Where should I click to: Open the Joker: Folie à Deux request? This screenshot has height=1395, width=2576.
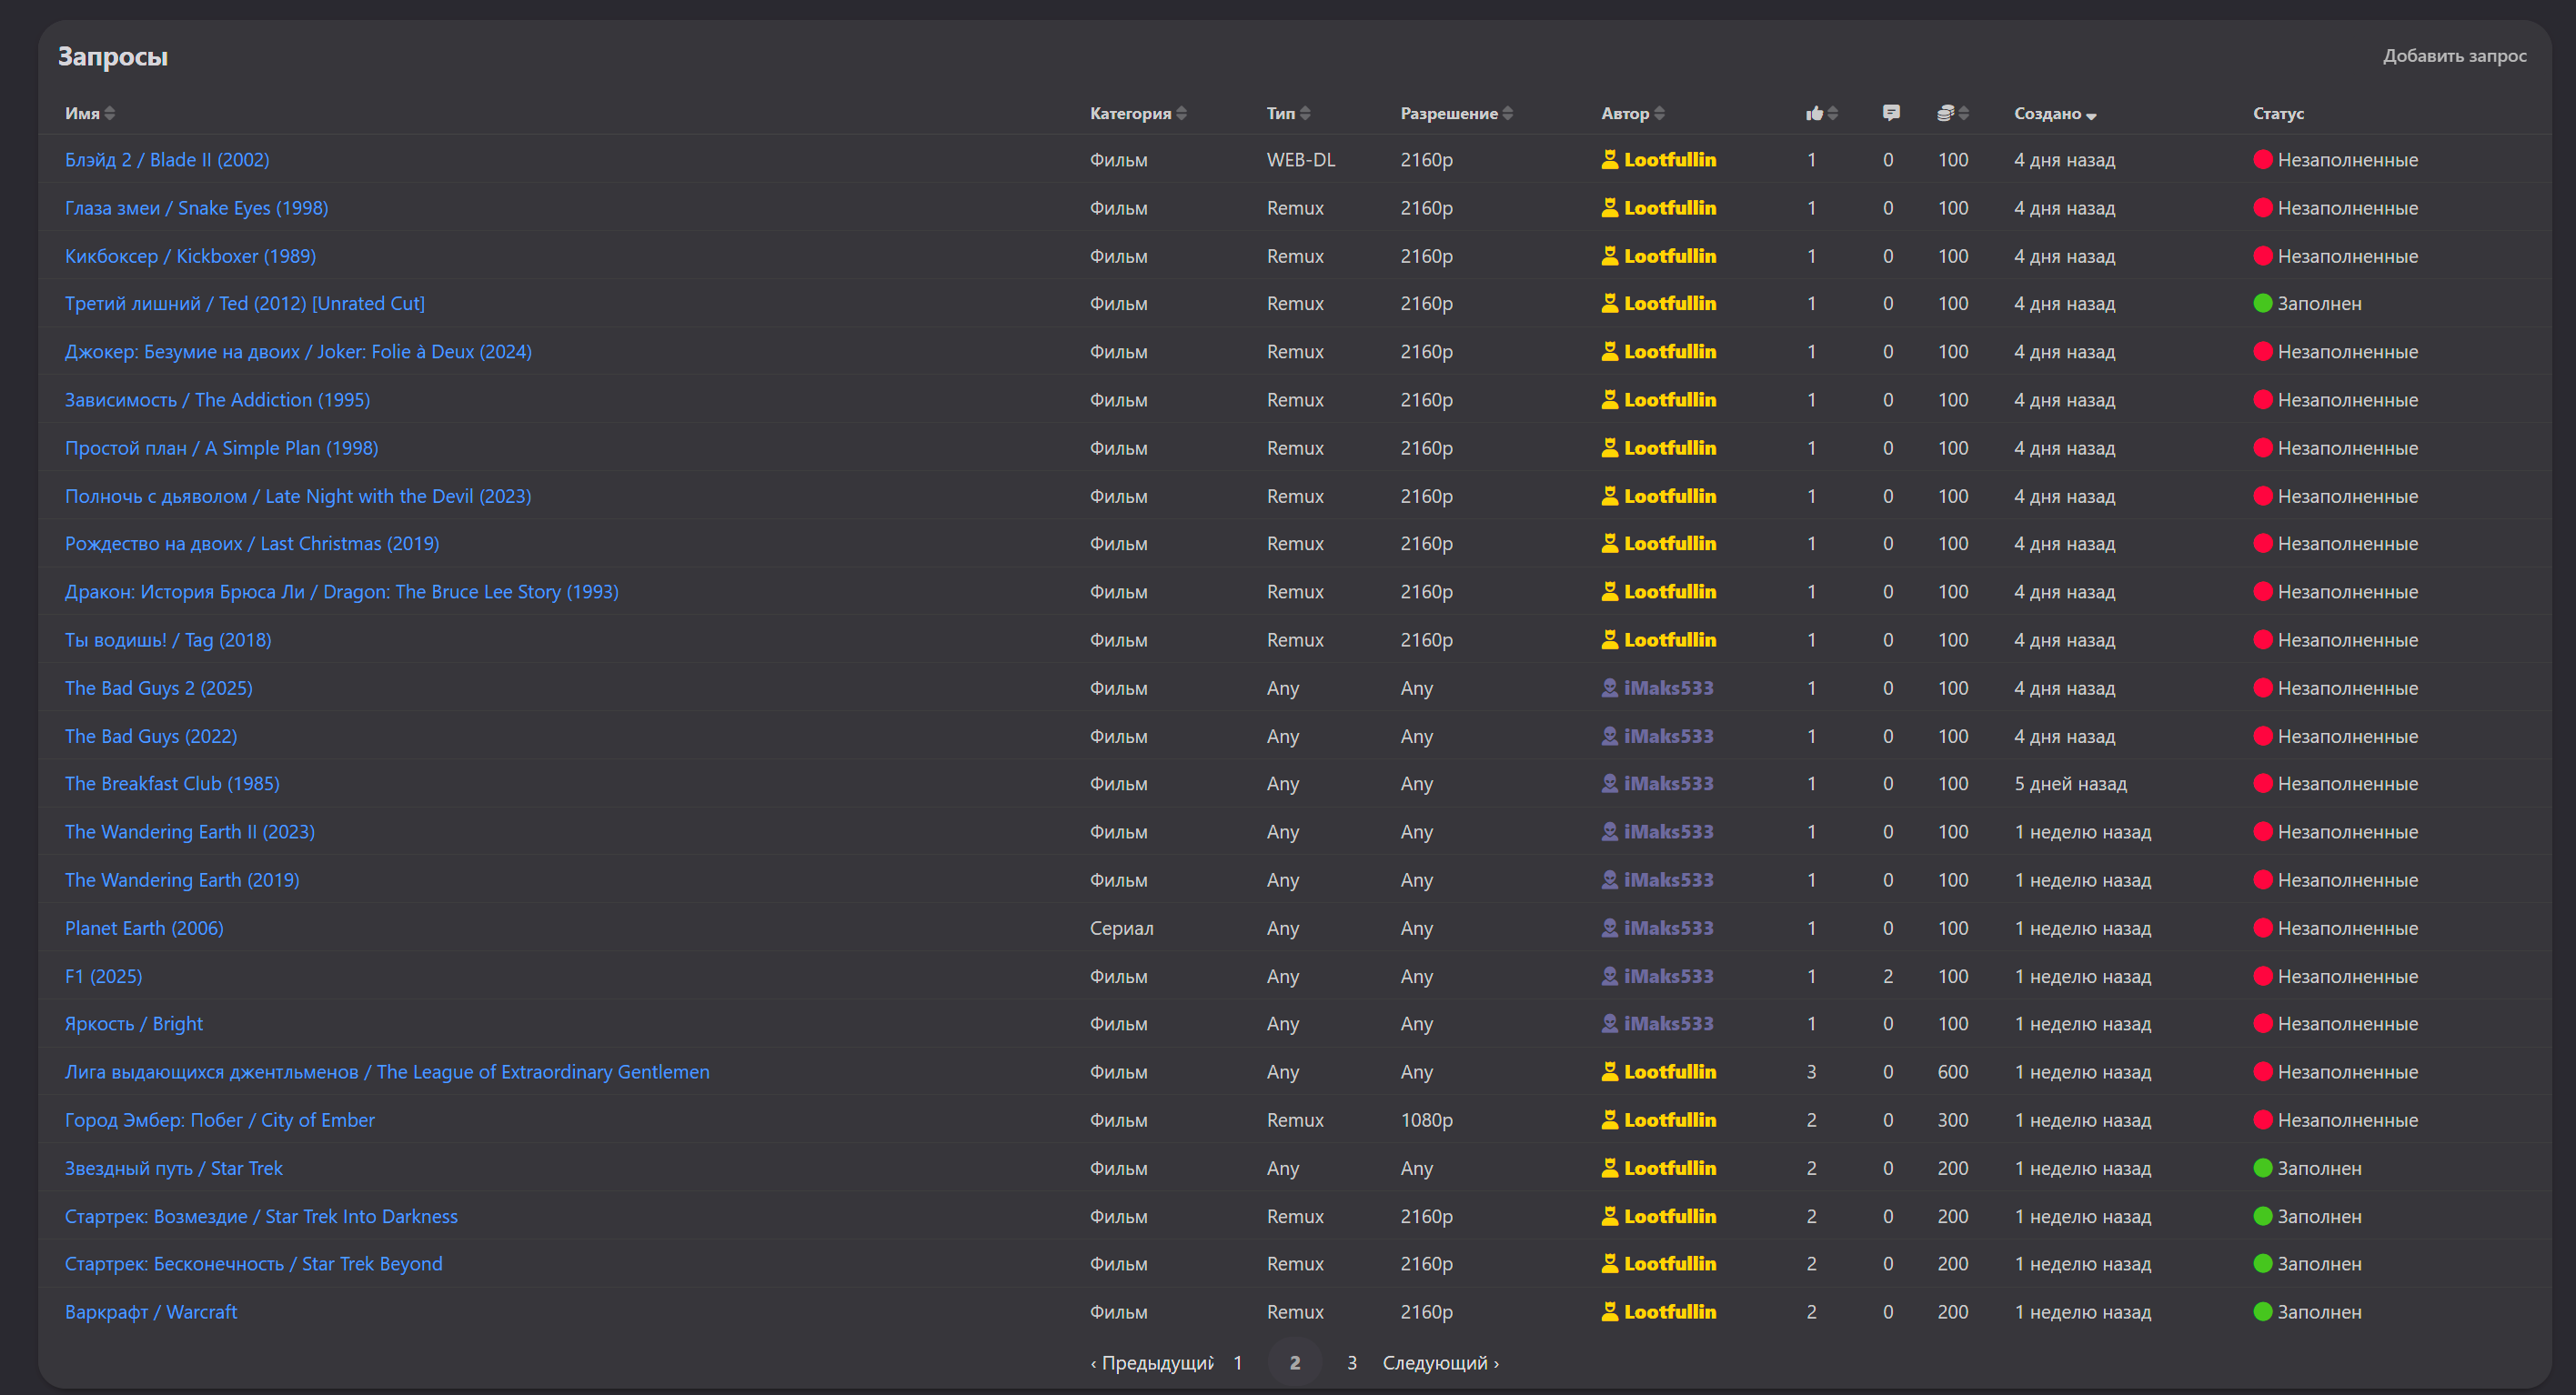[x=298, y=352]
